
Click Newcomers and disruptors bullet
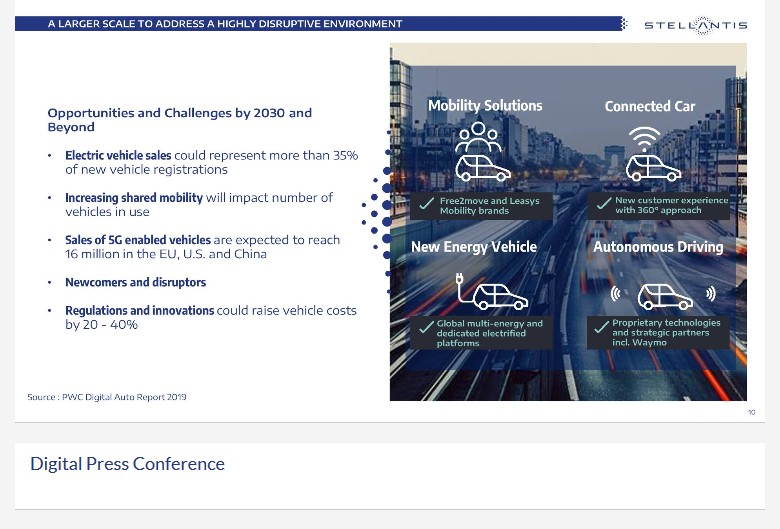(x=135, y=282)
